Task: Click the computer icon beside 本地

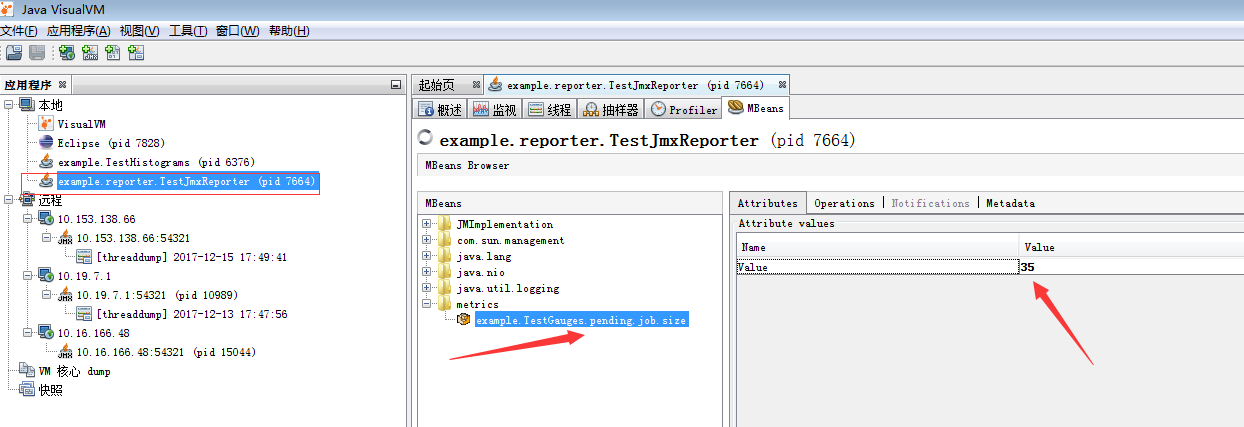Action: coord(27,105)
